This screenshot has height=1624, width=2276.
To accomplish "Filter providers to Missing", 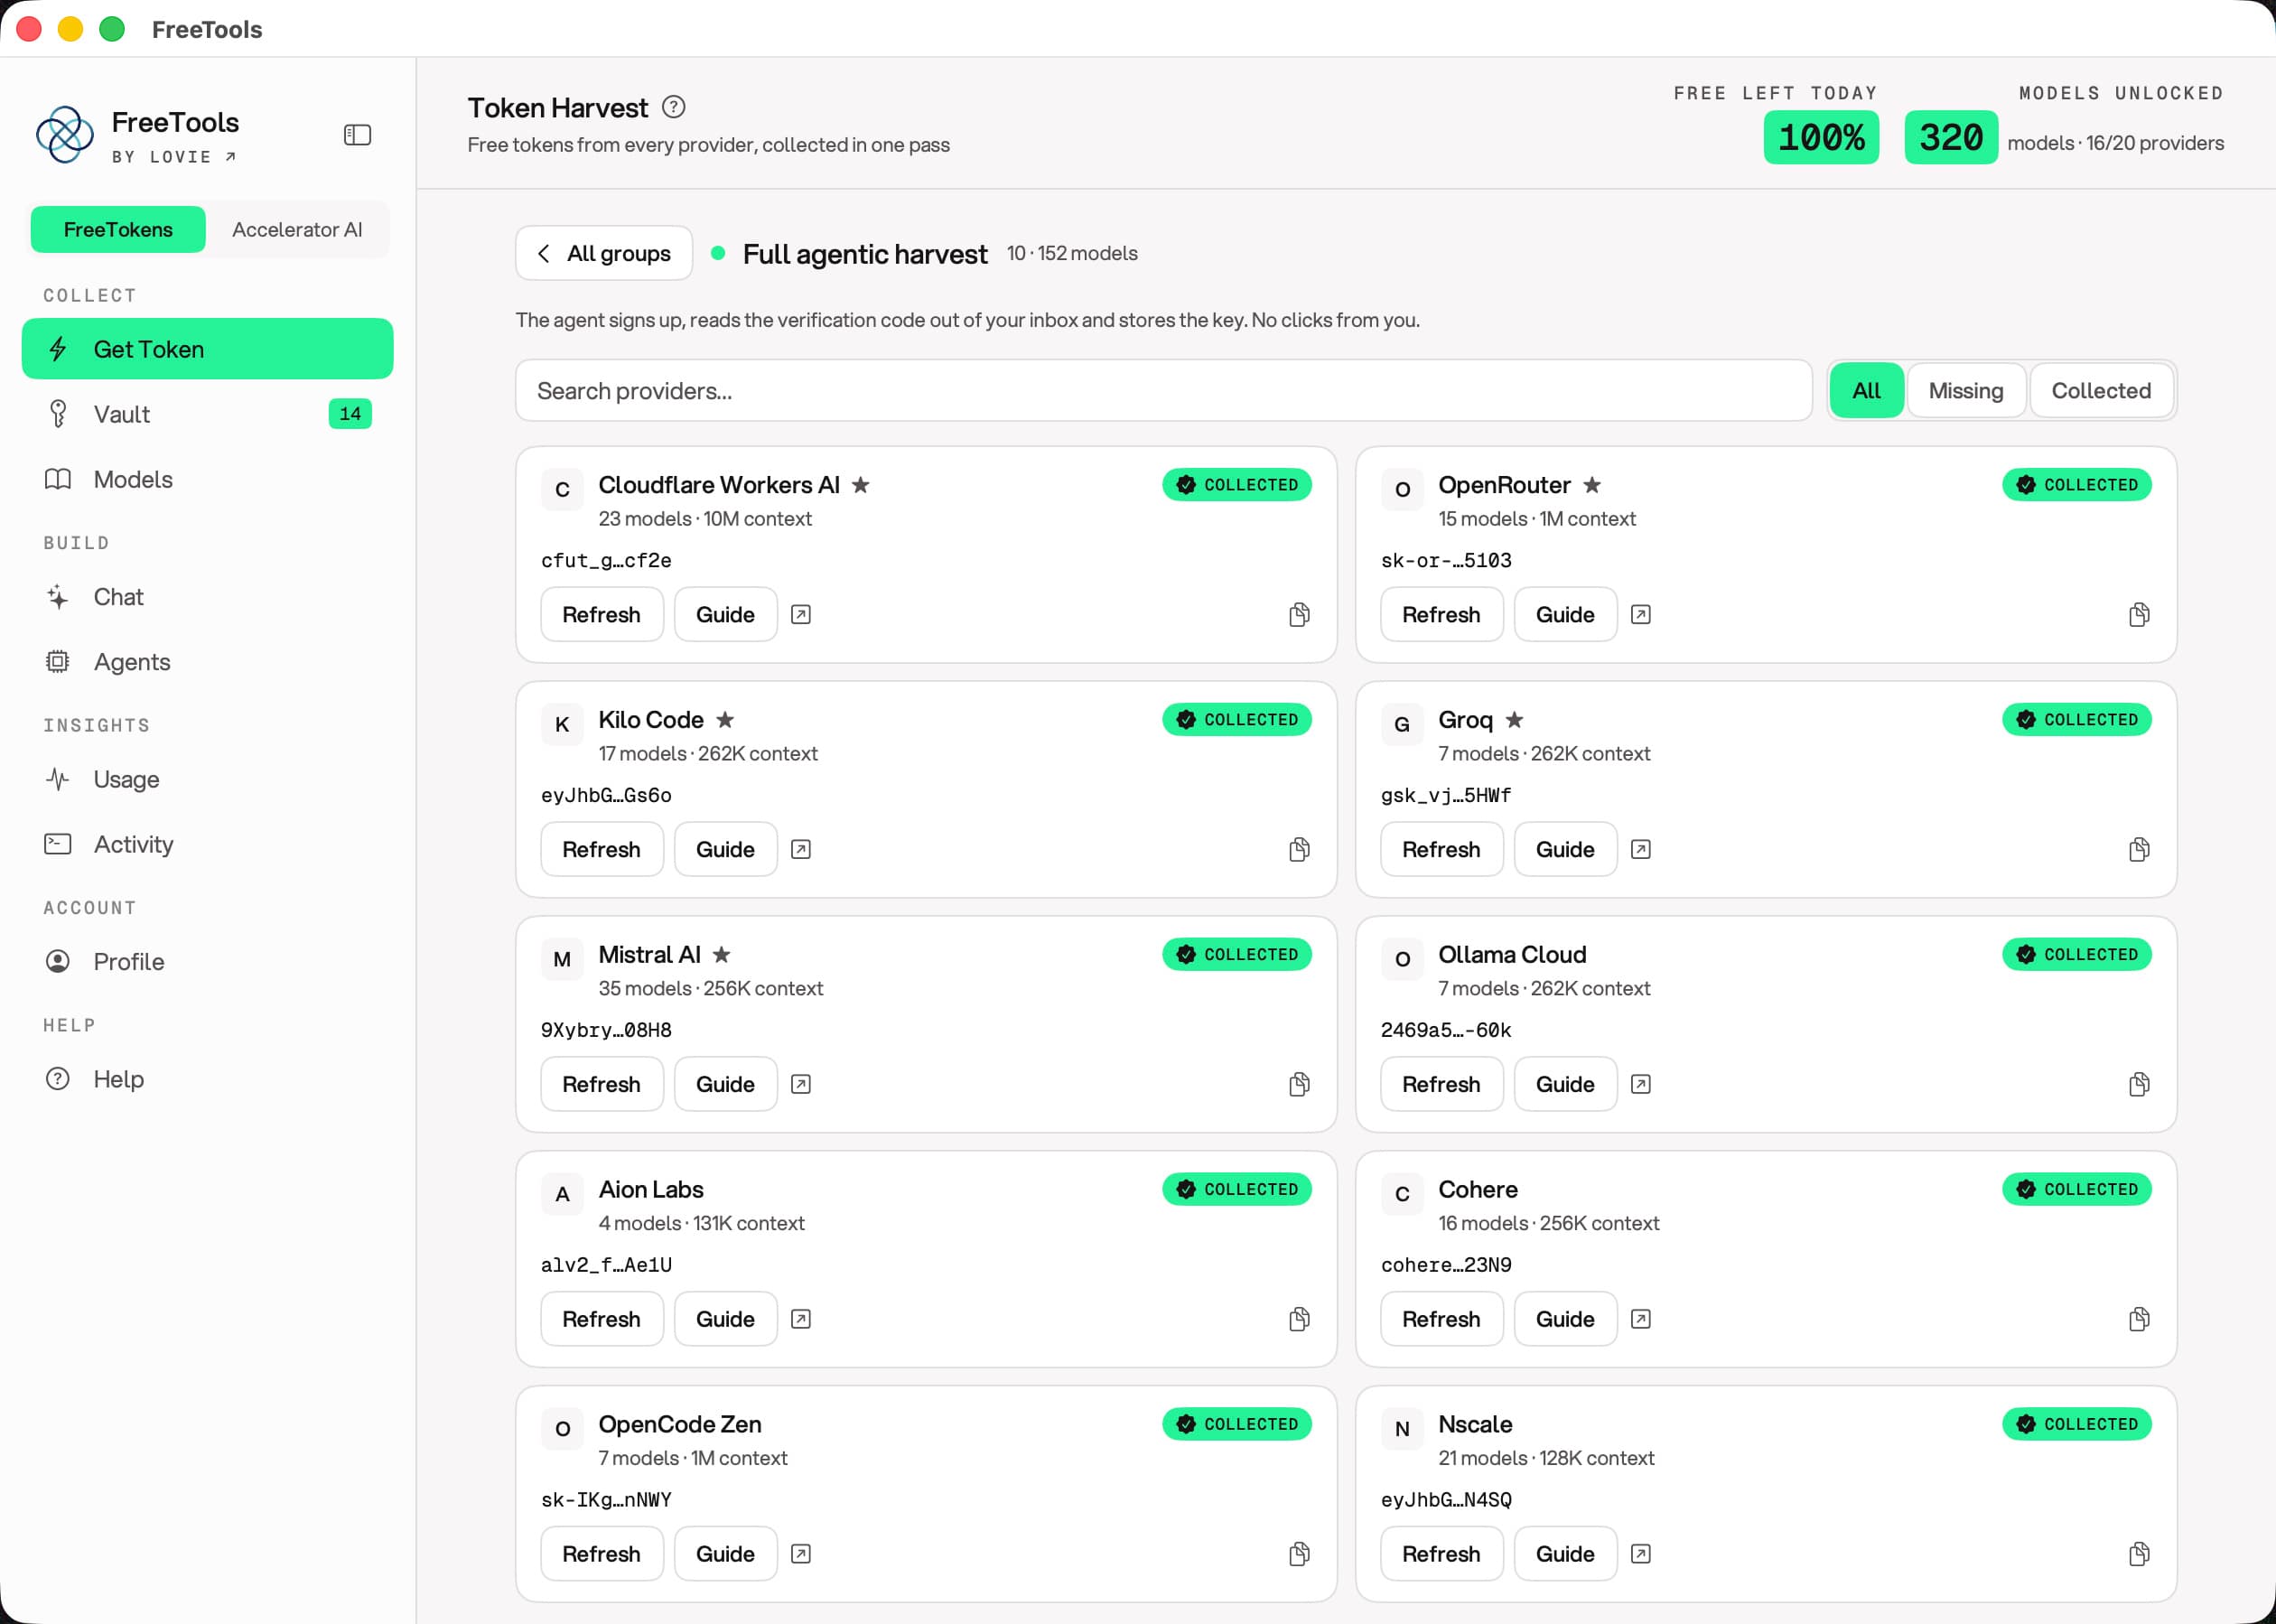I will 1966,390.
